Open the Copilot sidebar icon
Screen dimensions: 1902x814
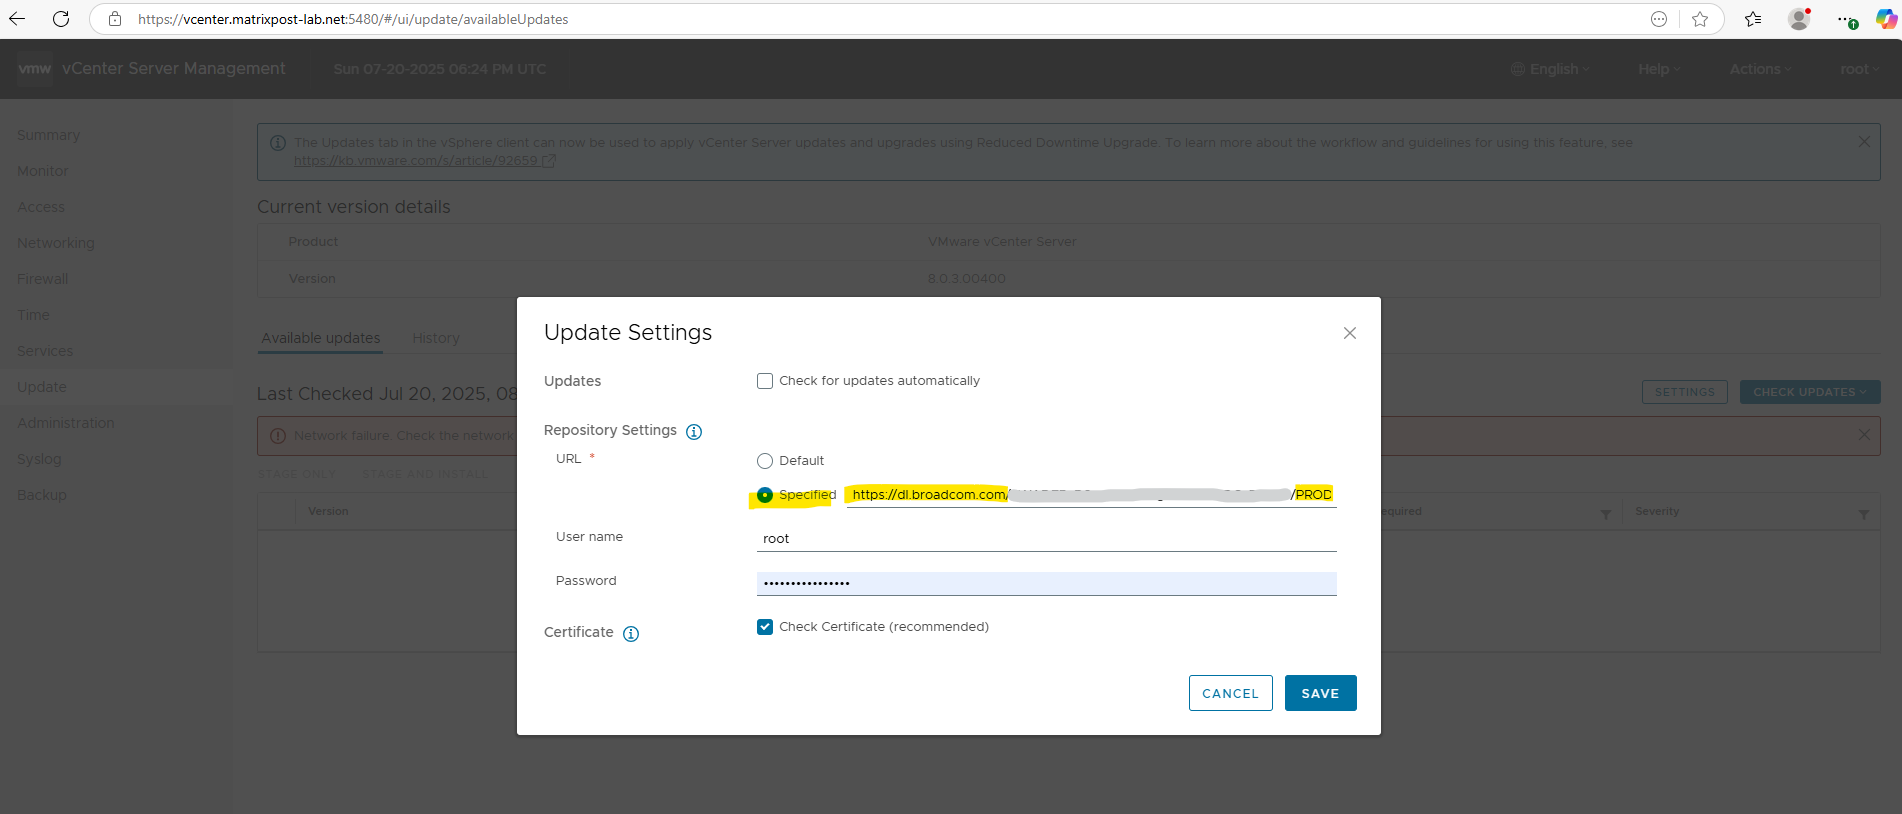(x=1886, y=19)
